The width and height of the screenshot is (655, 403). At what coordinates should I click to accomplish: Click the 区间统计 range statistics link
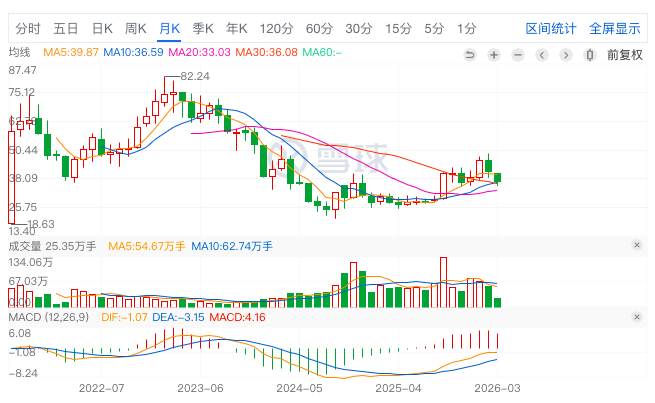click(551, 28)
